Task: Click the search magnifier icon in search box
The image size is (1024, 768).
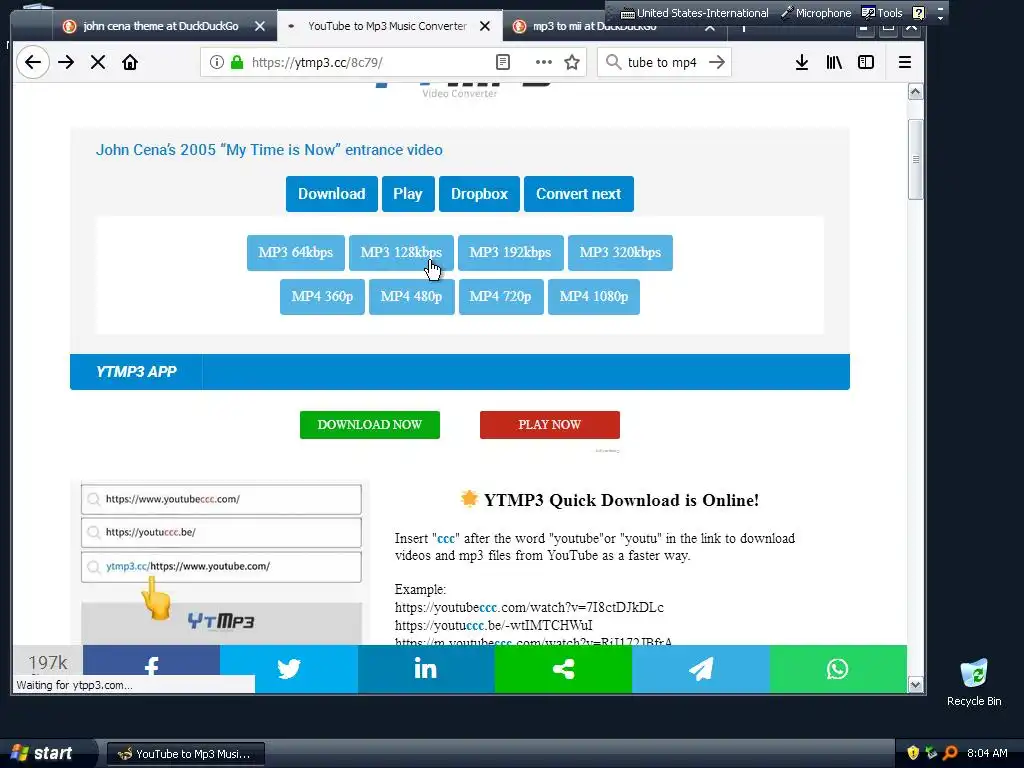Action: pos(613,62)
